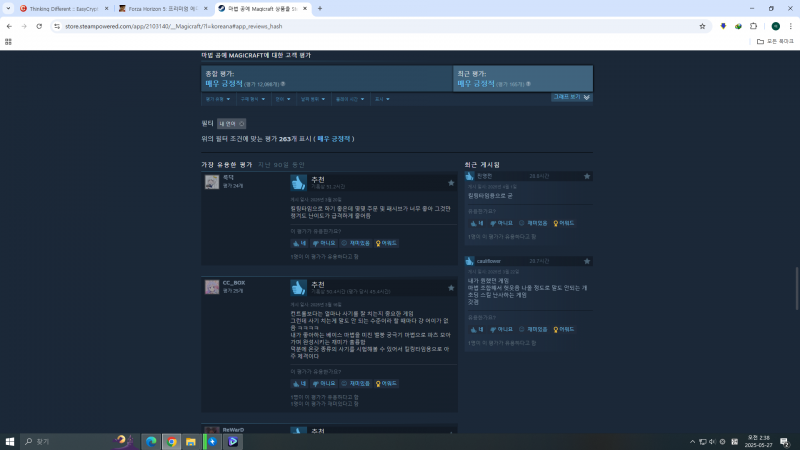Click the info icon next to overall review count

[x=283, y=84]
